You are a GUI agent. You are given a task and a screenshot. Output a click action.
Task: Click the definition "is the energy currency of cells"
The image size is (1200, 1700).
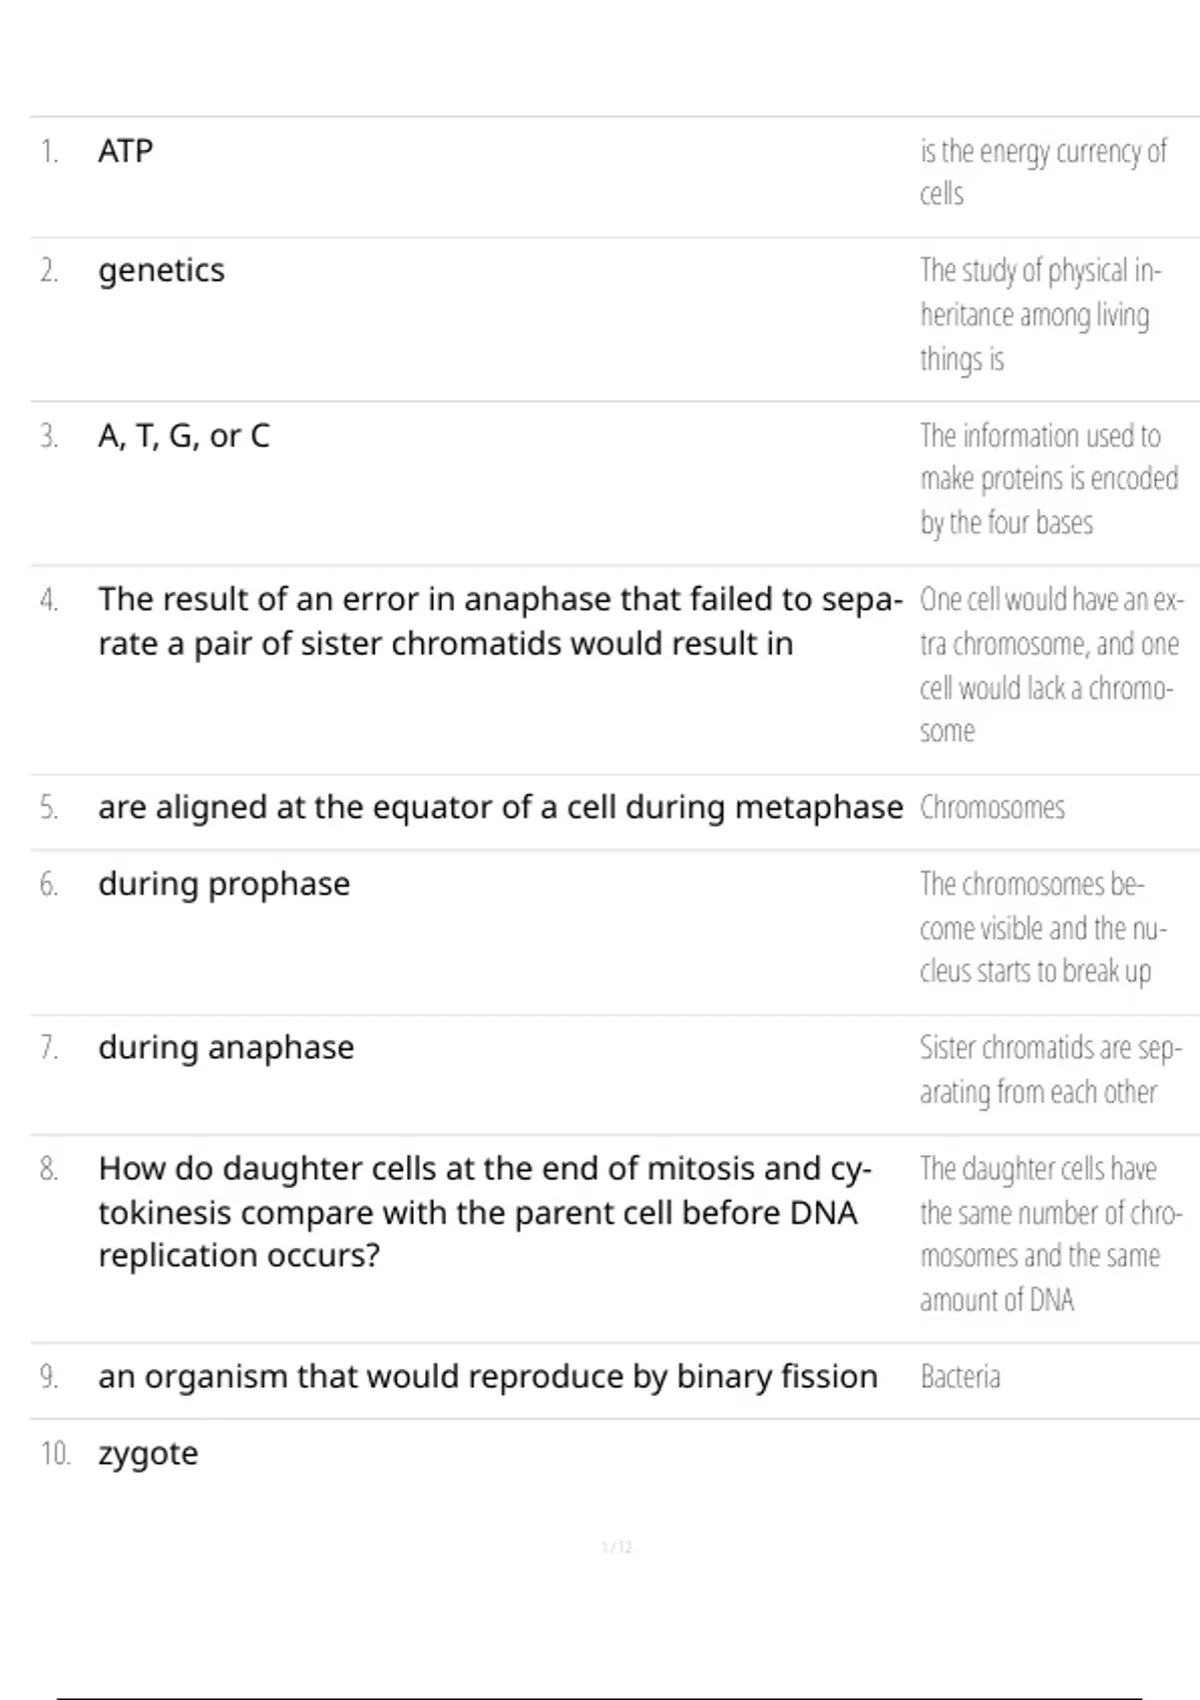click(x=1042, y=172)
